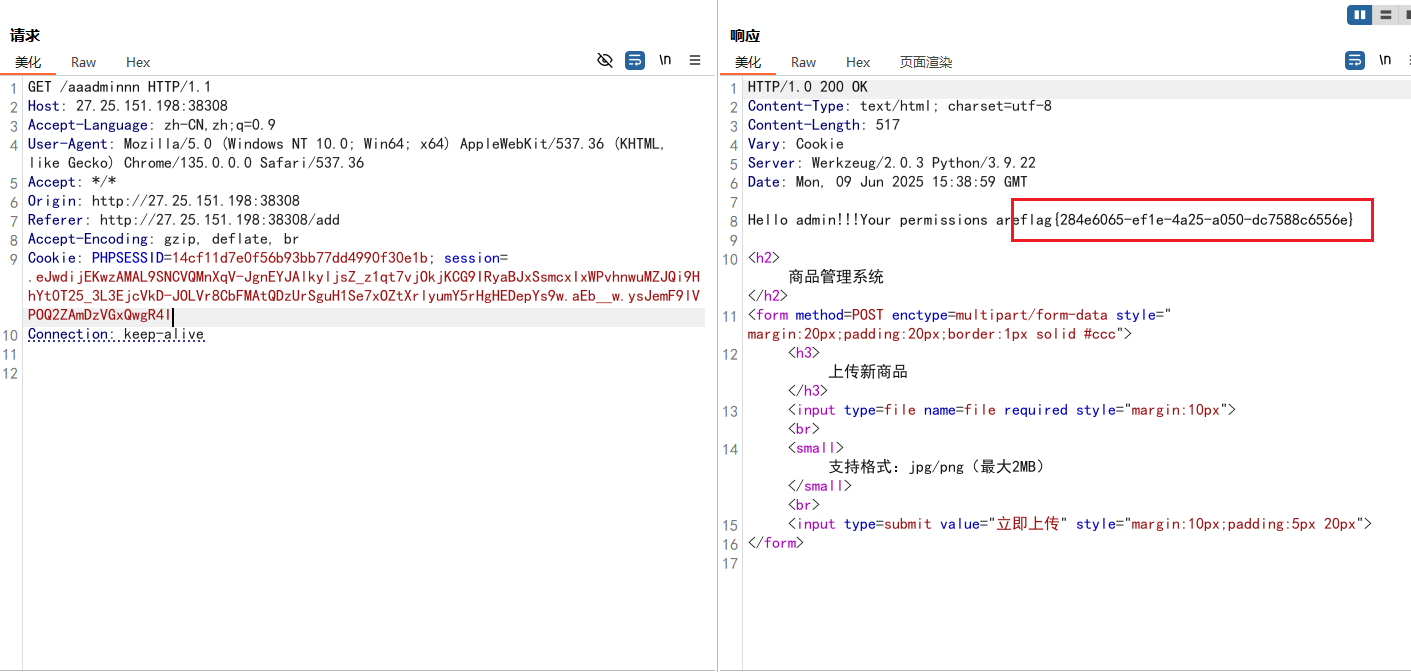The image size is (1411, 672).
Task: Click Origin header line
Action: tap(164, 201)
